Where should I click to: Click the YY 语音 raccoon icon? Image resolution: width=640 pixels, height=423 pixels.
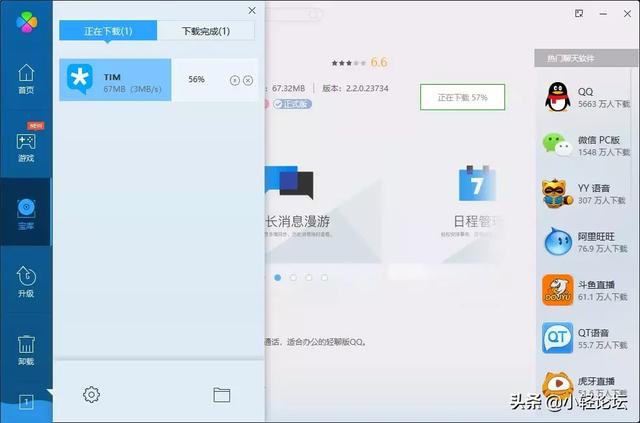coord(557,193)
